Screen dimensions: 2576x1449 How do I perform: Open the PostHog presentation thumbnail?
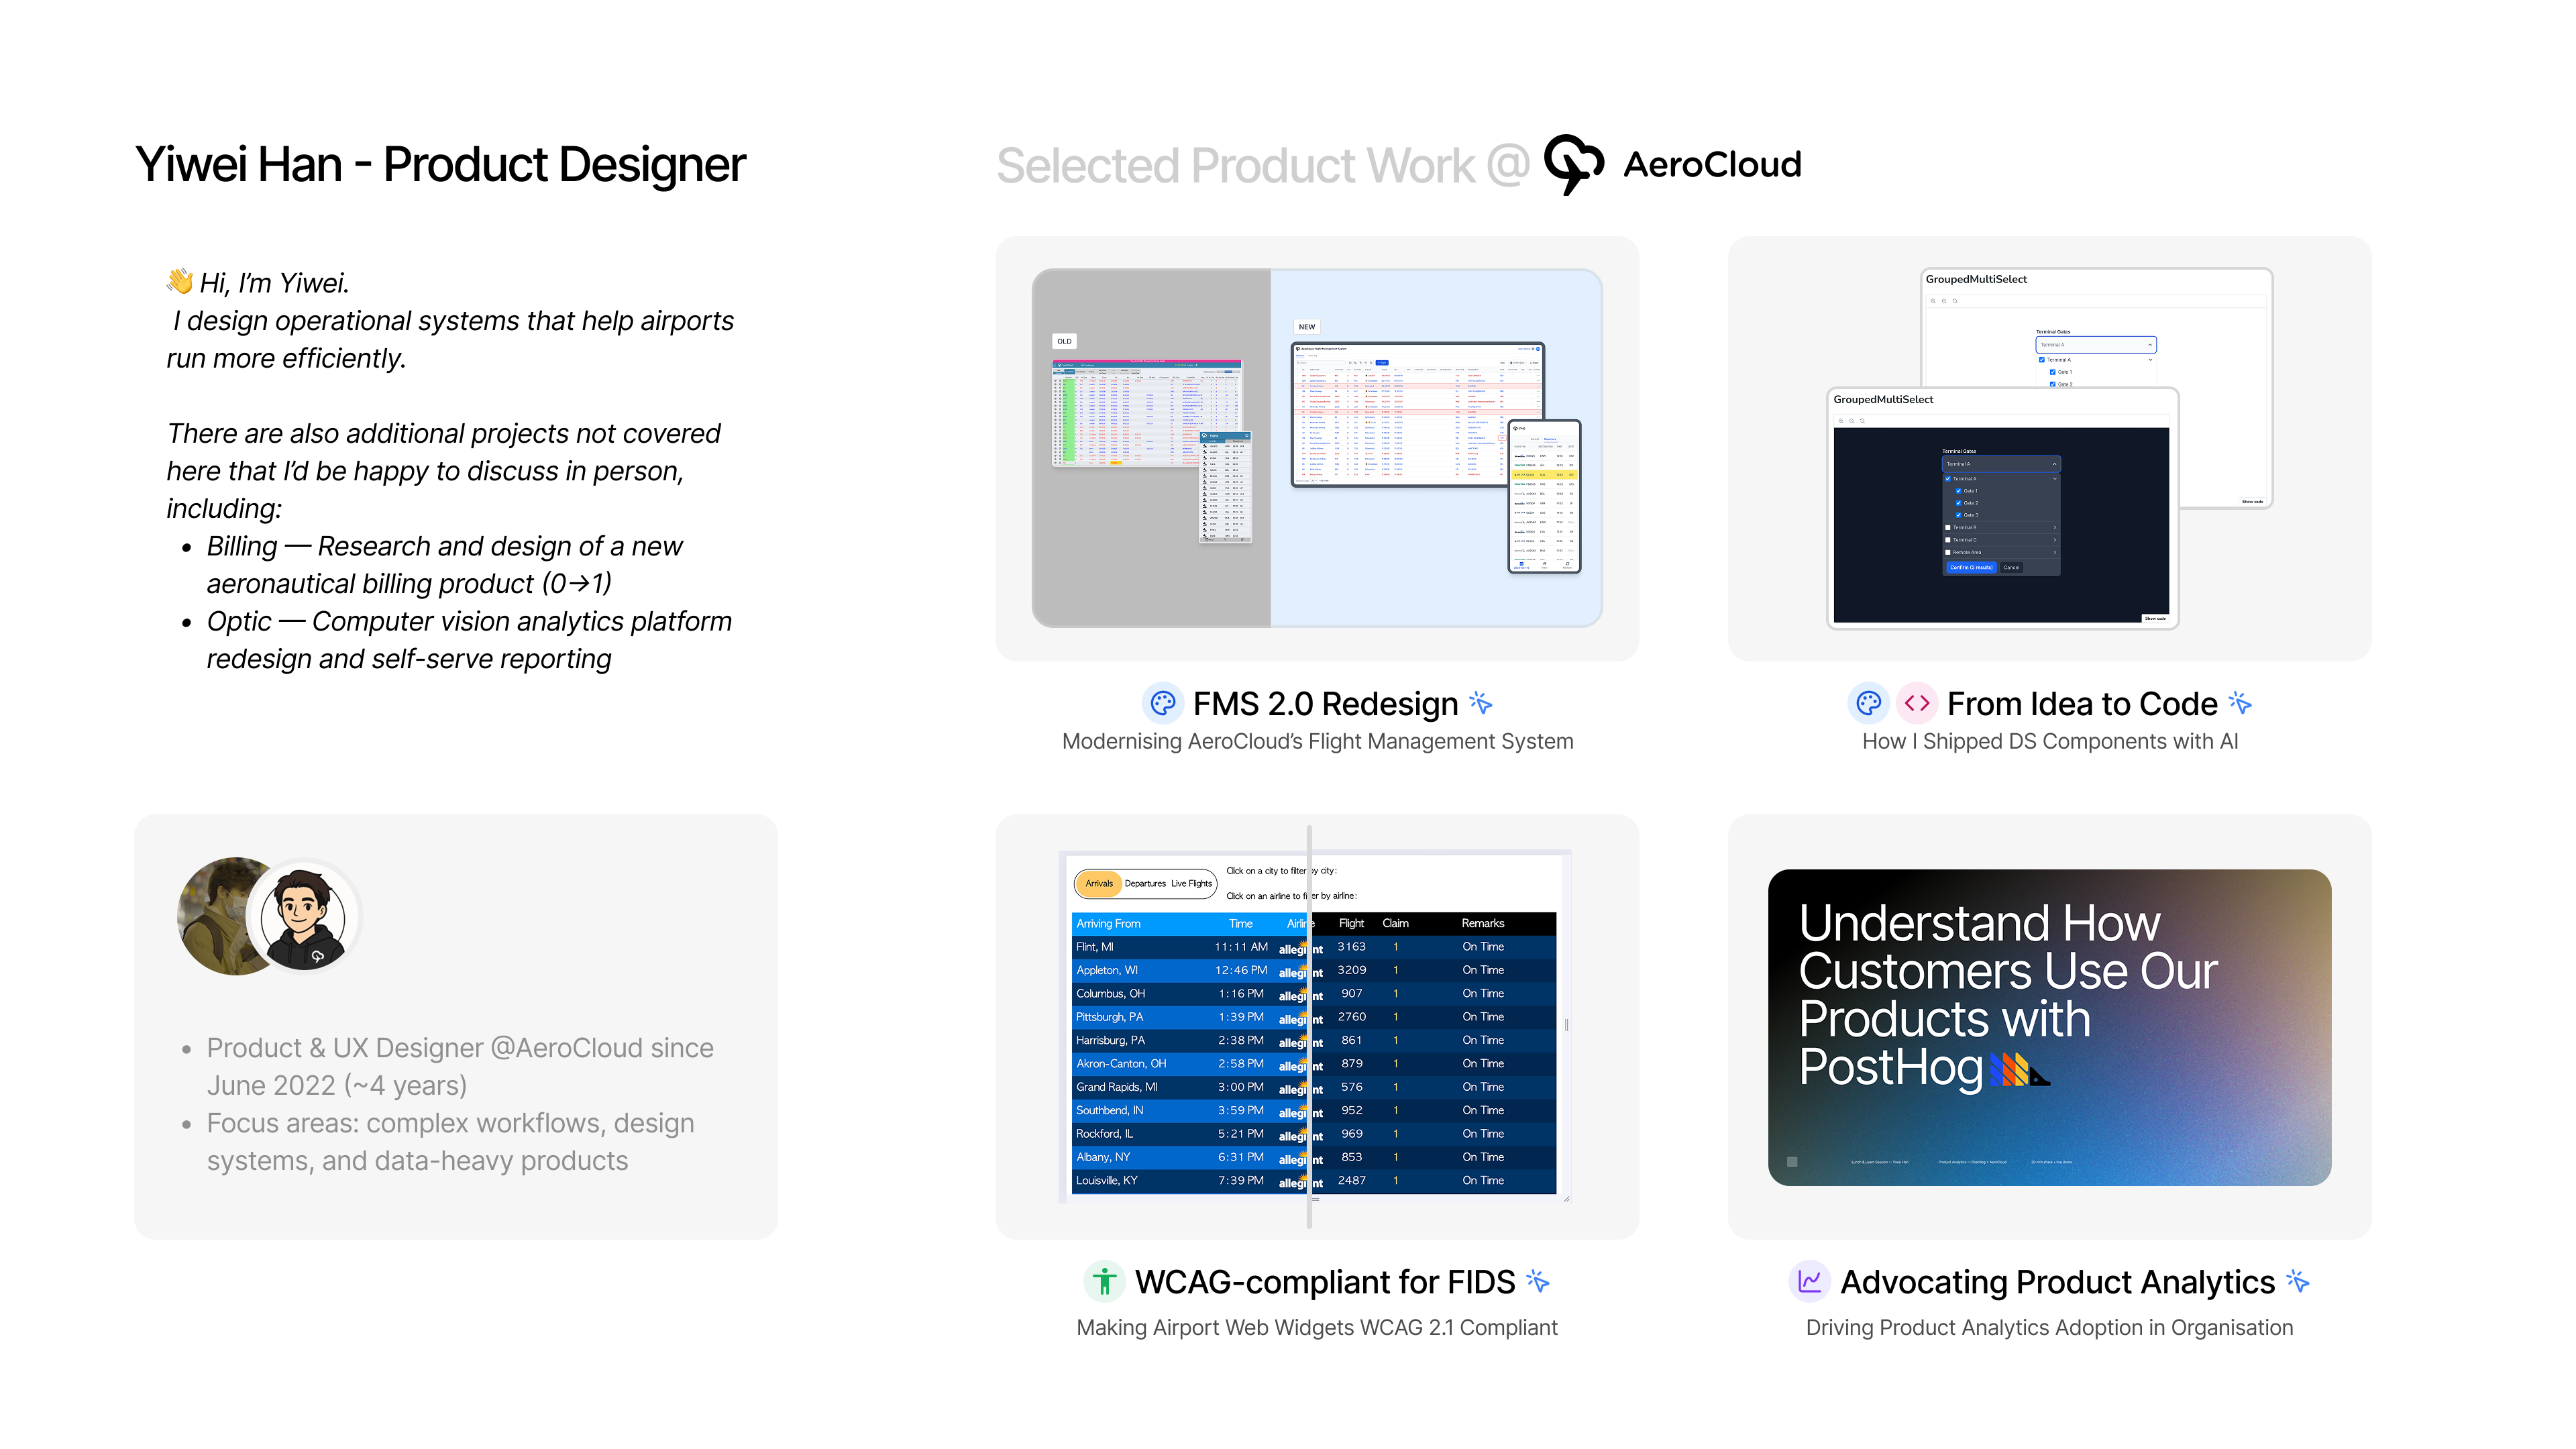[2049, 1027]
